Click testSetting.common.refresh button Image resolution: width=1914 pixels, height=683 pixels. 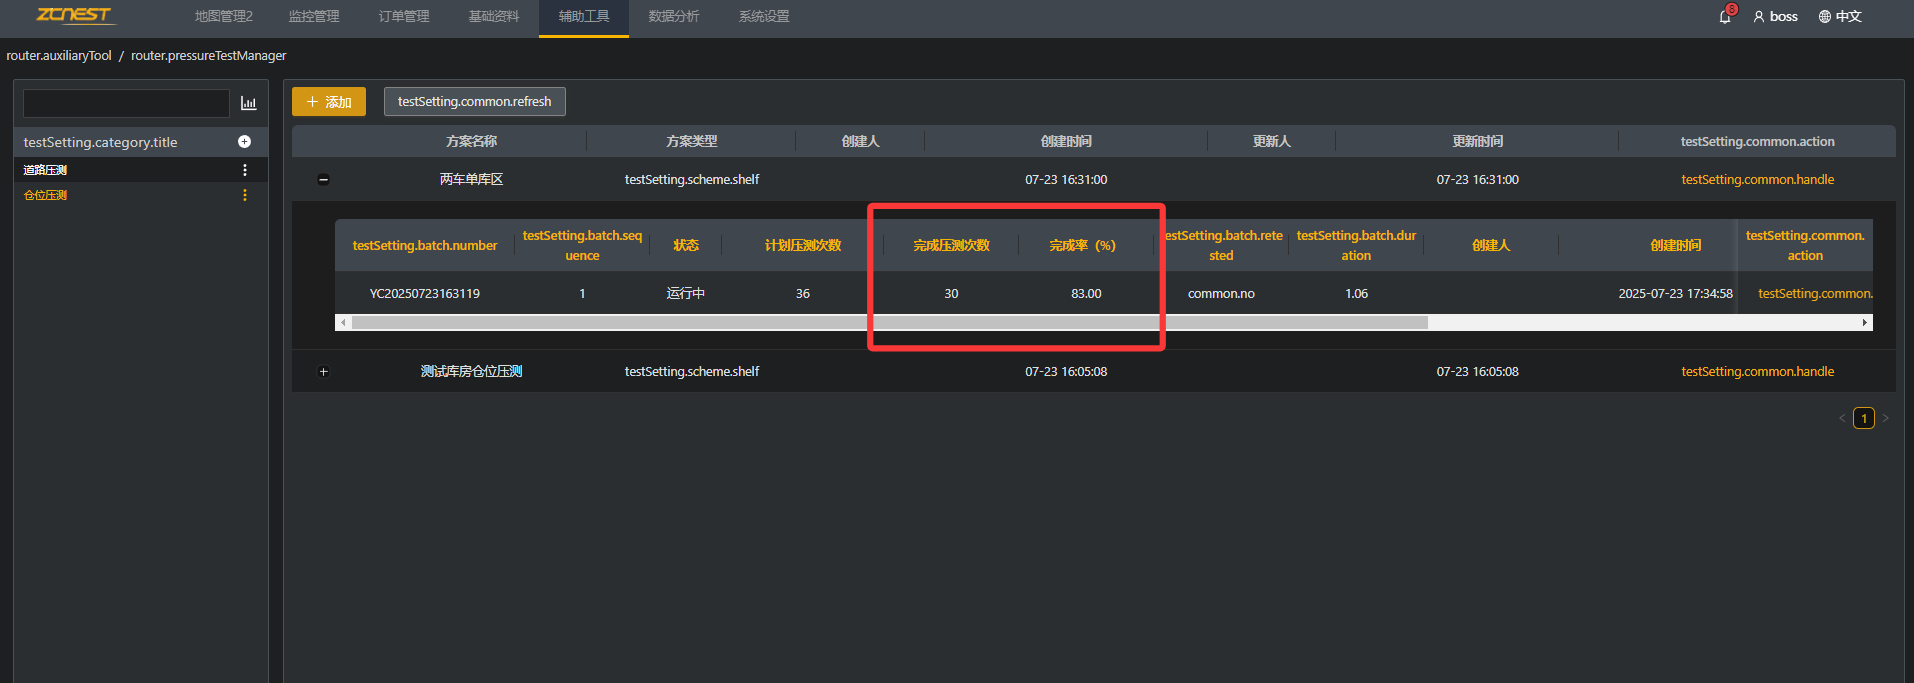(475, 102)
